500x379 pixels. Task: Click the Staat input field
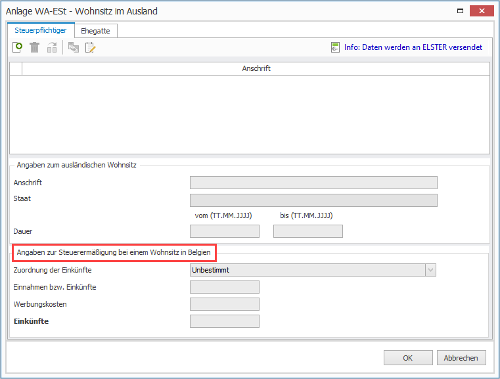[314, 200]
